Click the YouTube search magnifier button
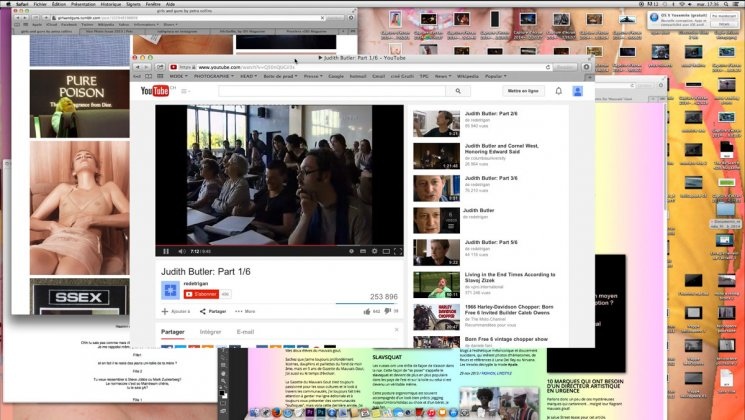745x420 pixels. tap(457, 91)
